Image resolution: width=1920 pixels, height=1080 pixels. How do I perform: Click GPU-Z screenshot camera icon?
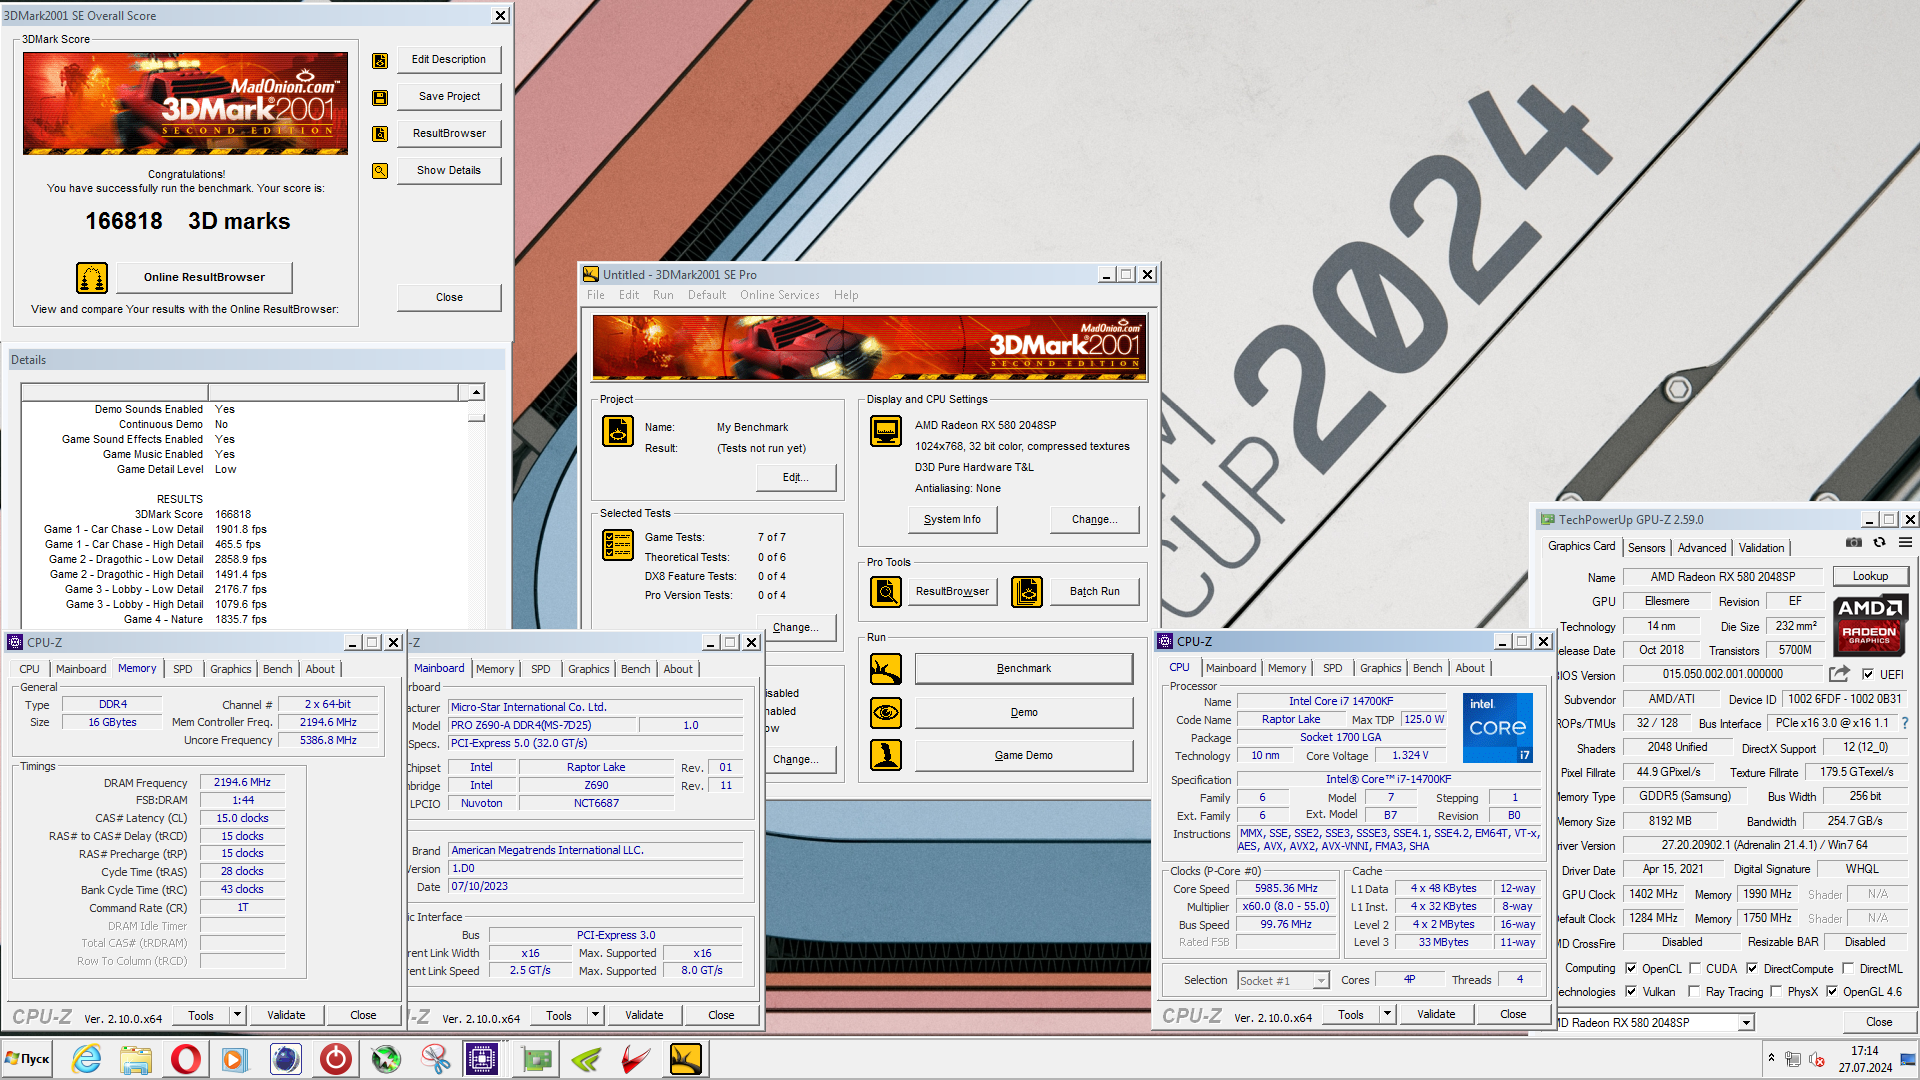point(1854,543)
